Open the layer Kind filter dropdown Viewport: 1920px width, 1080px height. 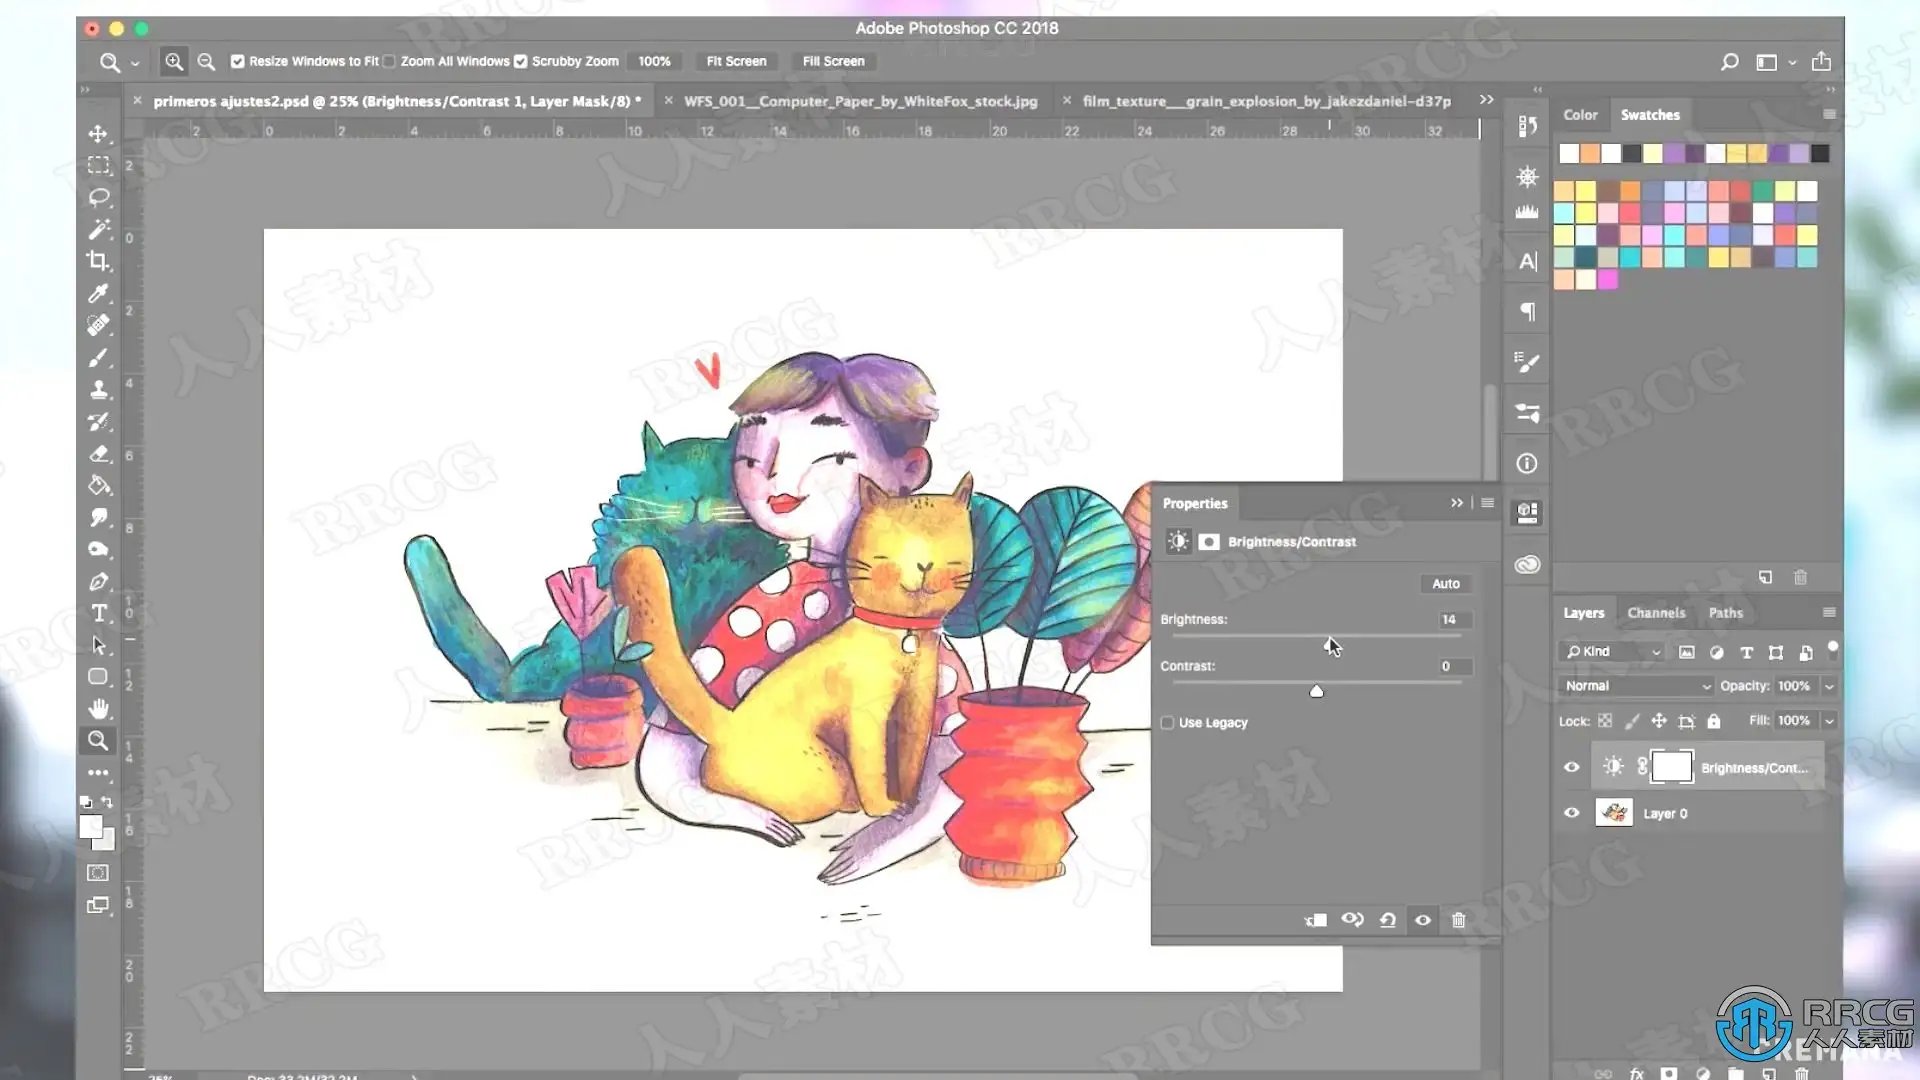[1612, 652]
